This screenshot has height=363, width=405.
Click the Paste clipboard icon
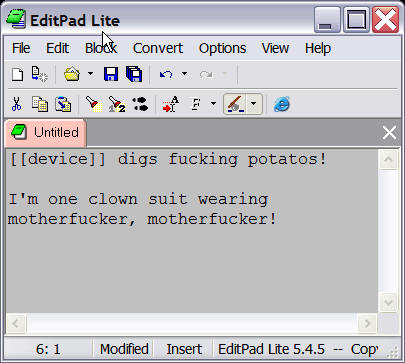[x=63, y=104]
